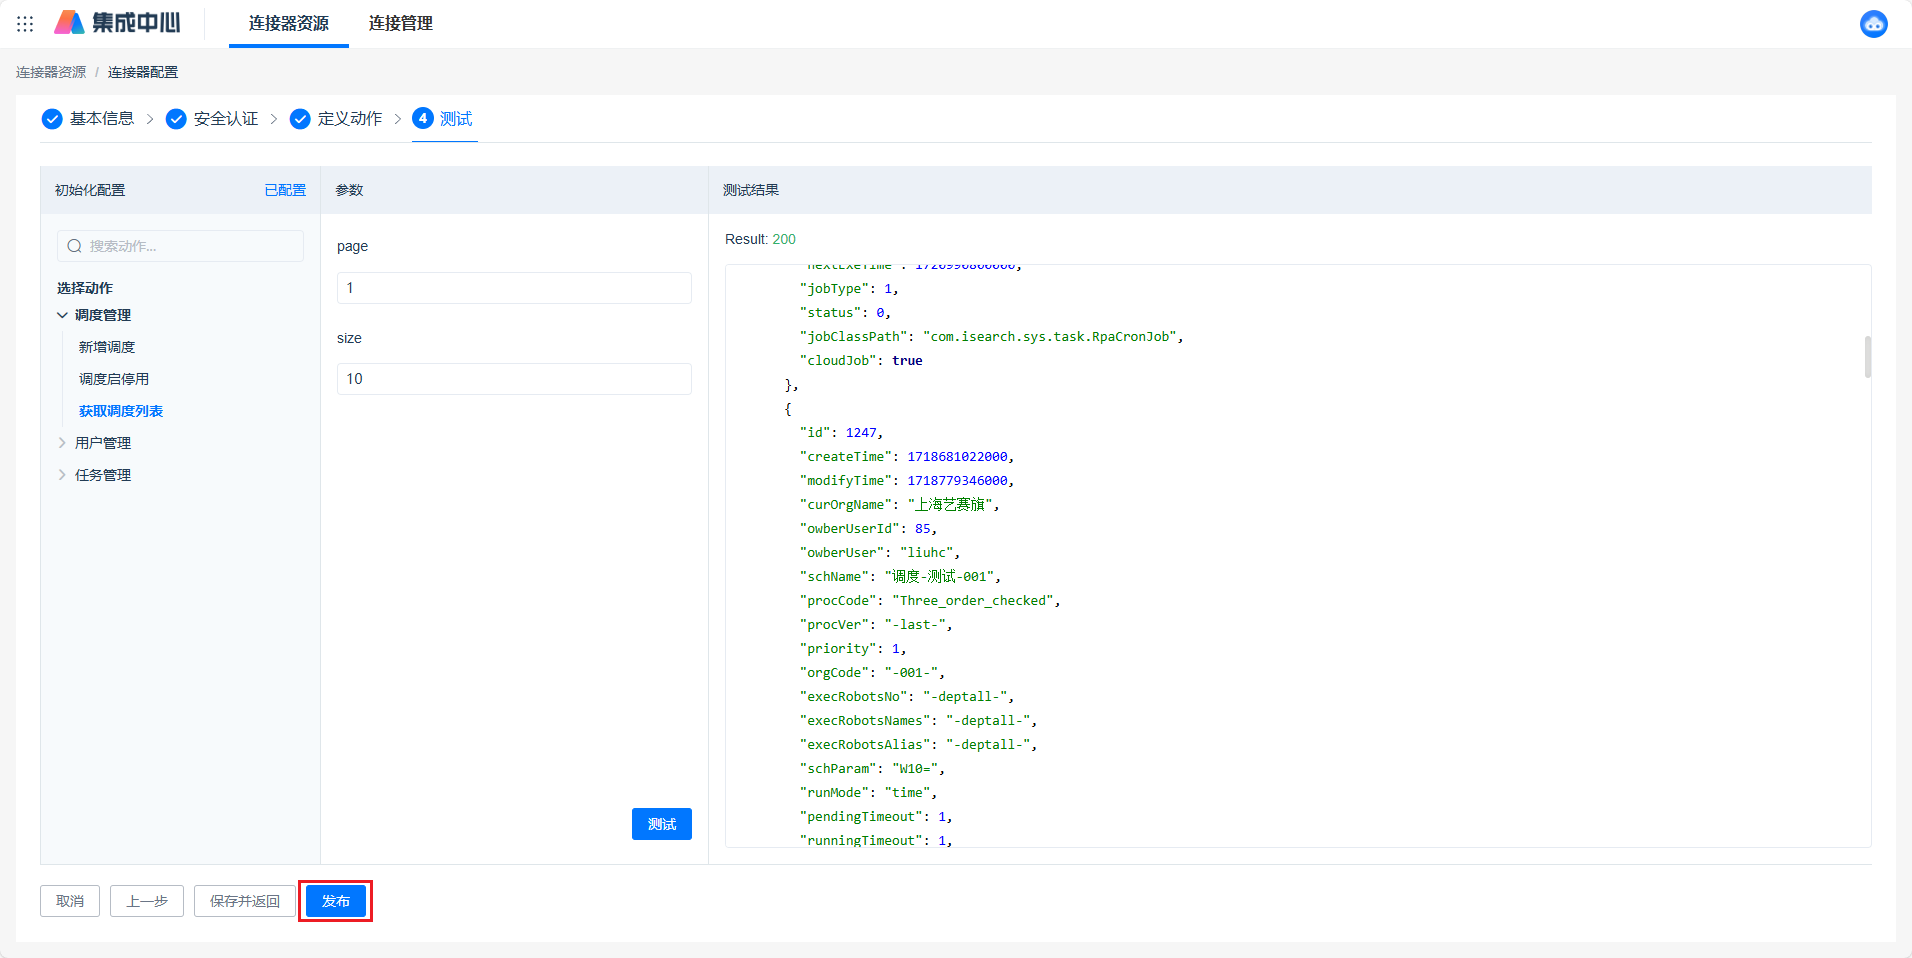1912x958 pixels.
Task: Expand the 任务管理 group chevron
Action: [62, 475]
